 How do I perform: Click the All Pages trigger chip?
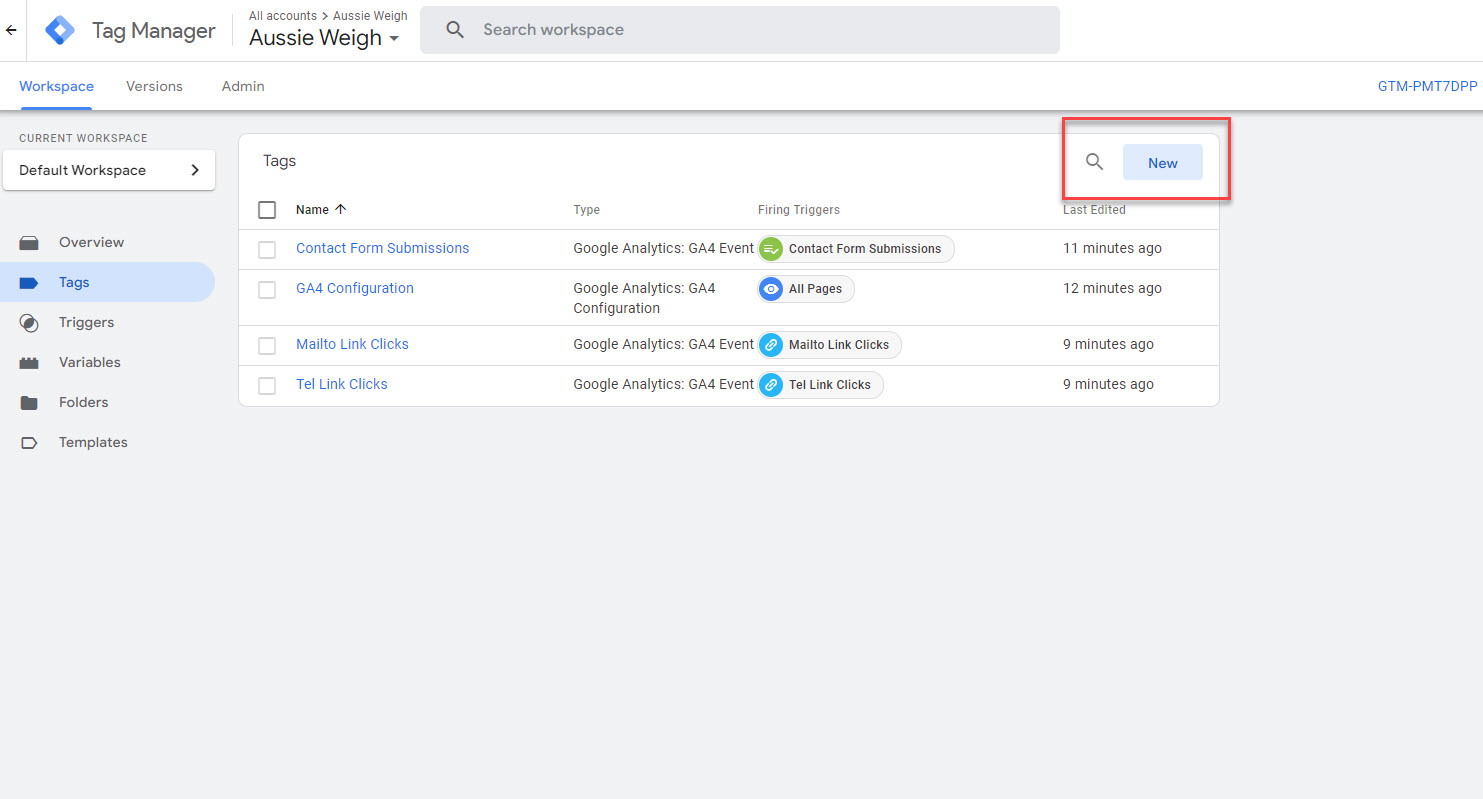pyautogui.click(x=806, y=289)
